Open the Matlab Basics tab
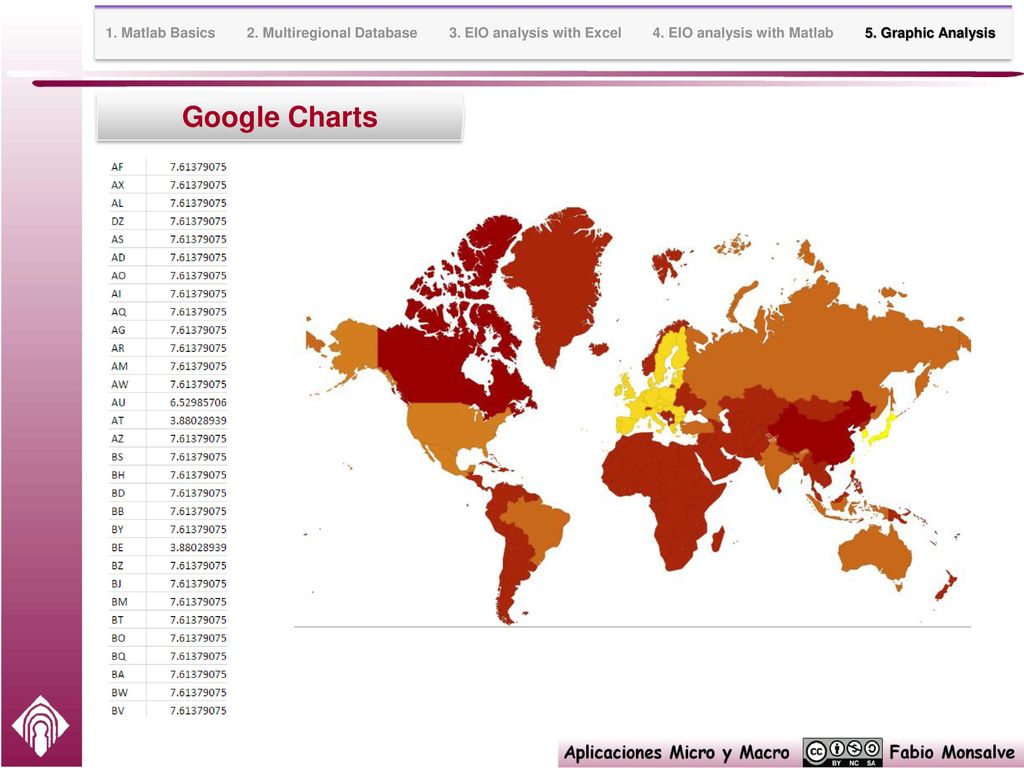Viewport: 1024px width, 768px height. (160, 33)
